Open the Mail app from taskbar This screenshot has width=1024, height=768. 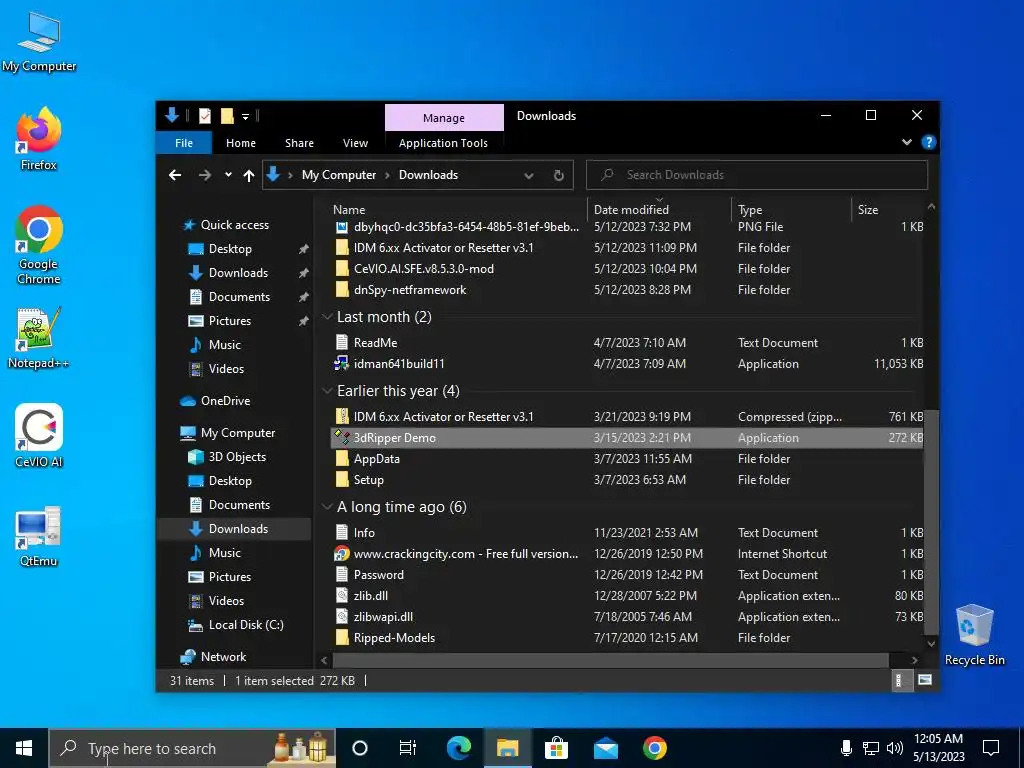pyautogui.click(x=605, y=748)
